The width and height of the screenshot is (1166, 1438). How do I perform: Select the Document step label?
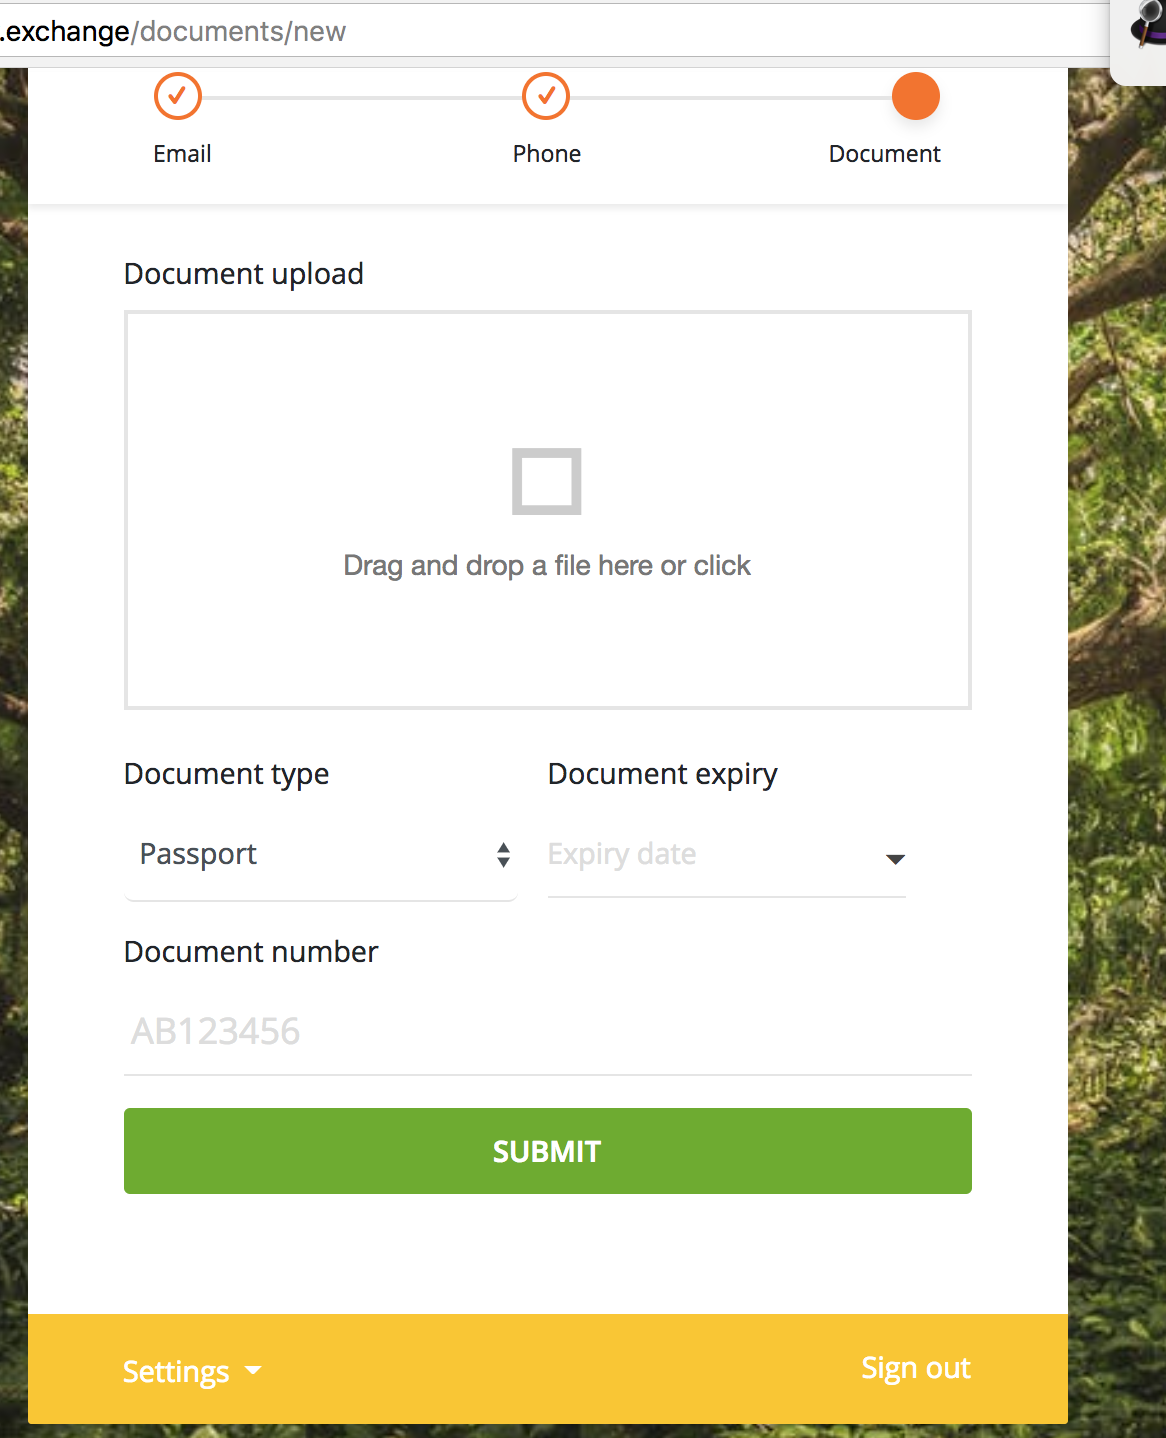point(884,153)
